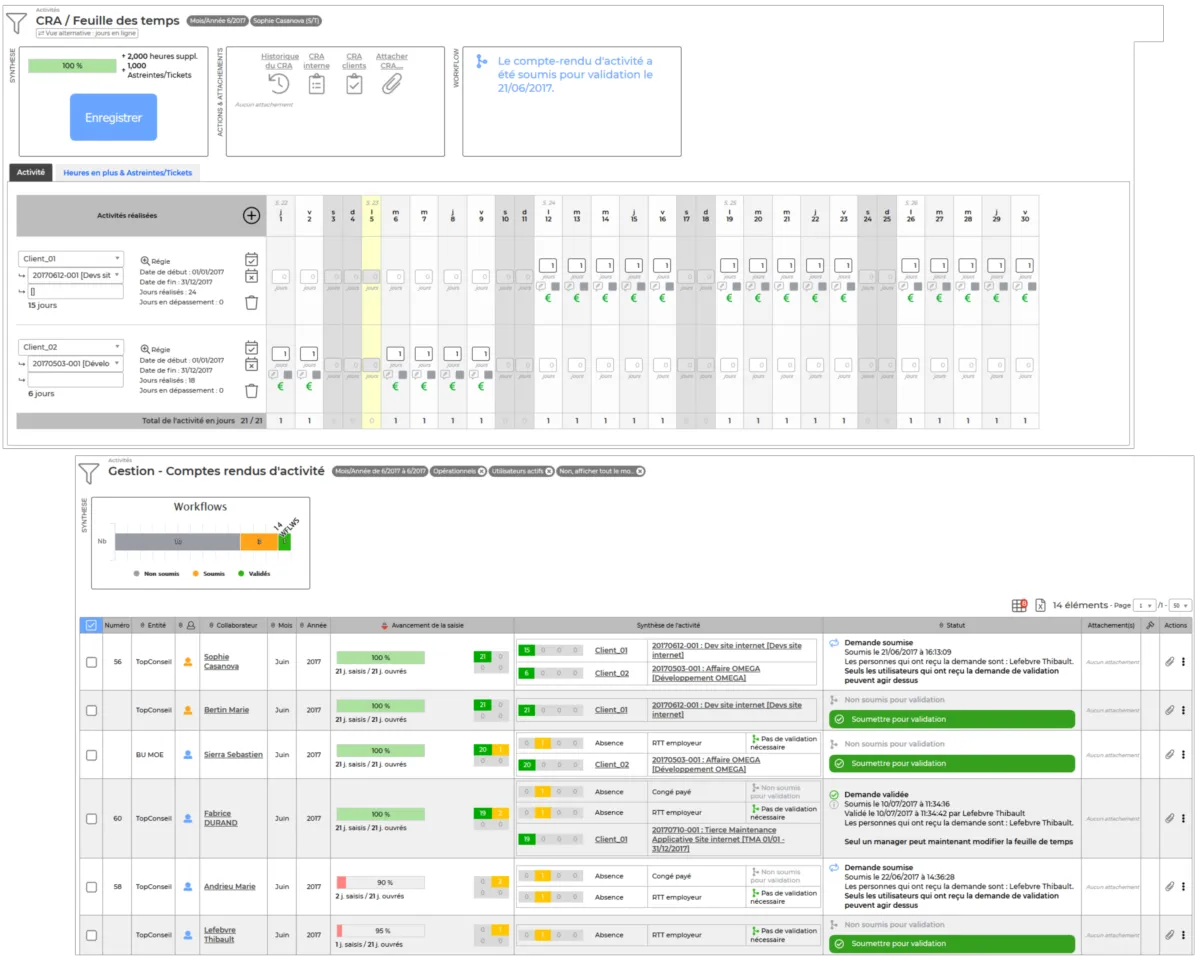Click the pin icon in the table header
This screenshot has width=1200, height=962.
pos(1150,625)
